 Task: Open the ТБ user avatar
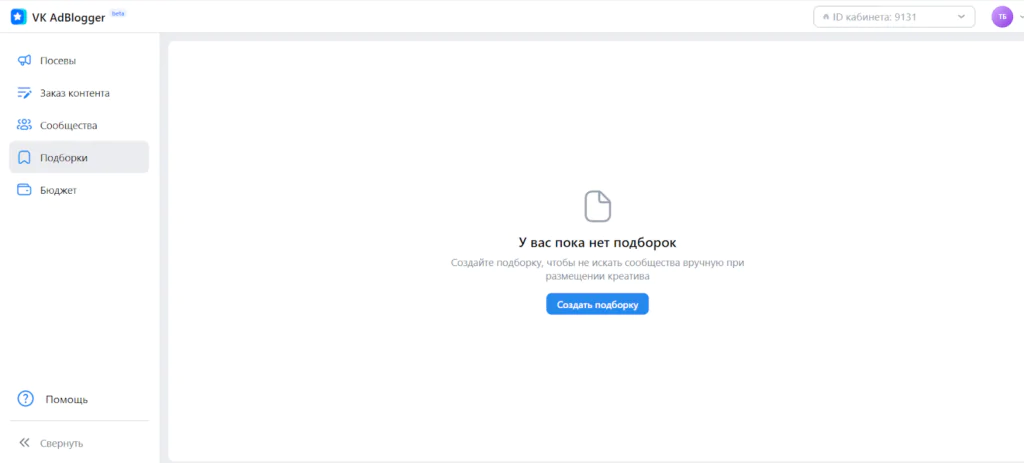(1002, 17)
